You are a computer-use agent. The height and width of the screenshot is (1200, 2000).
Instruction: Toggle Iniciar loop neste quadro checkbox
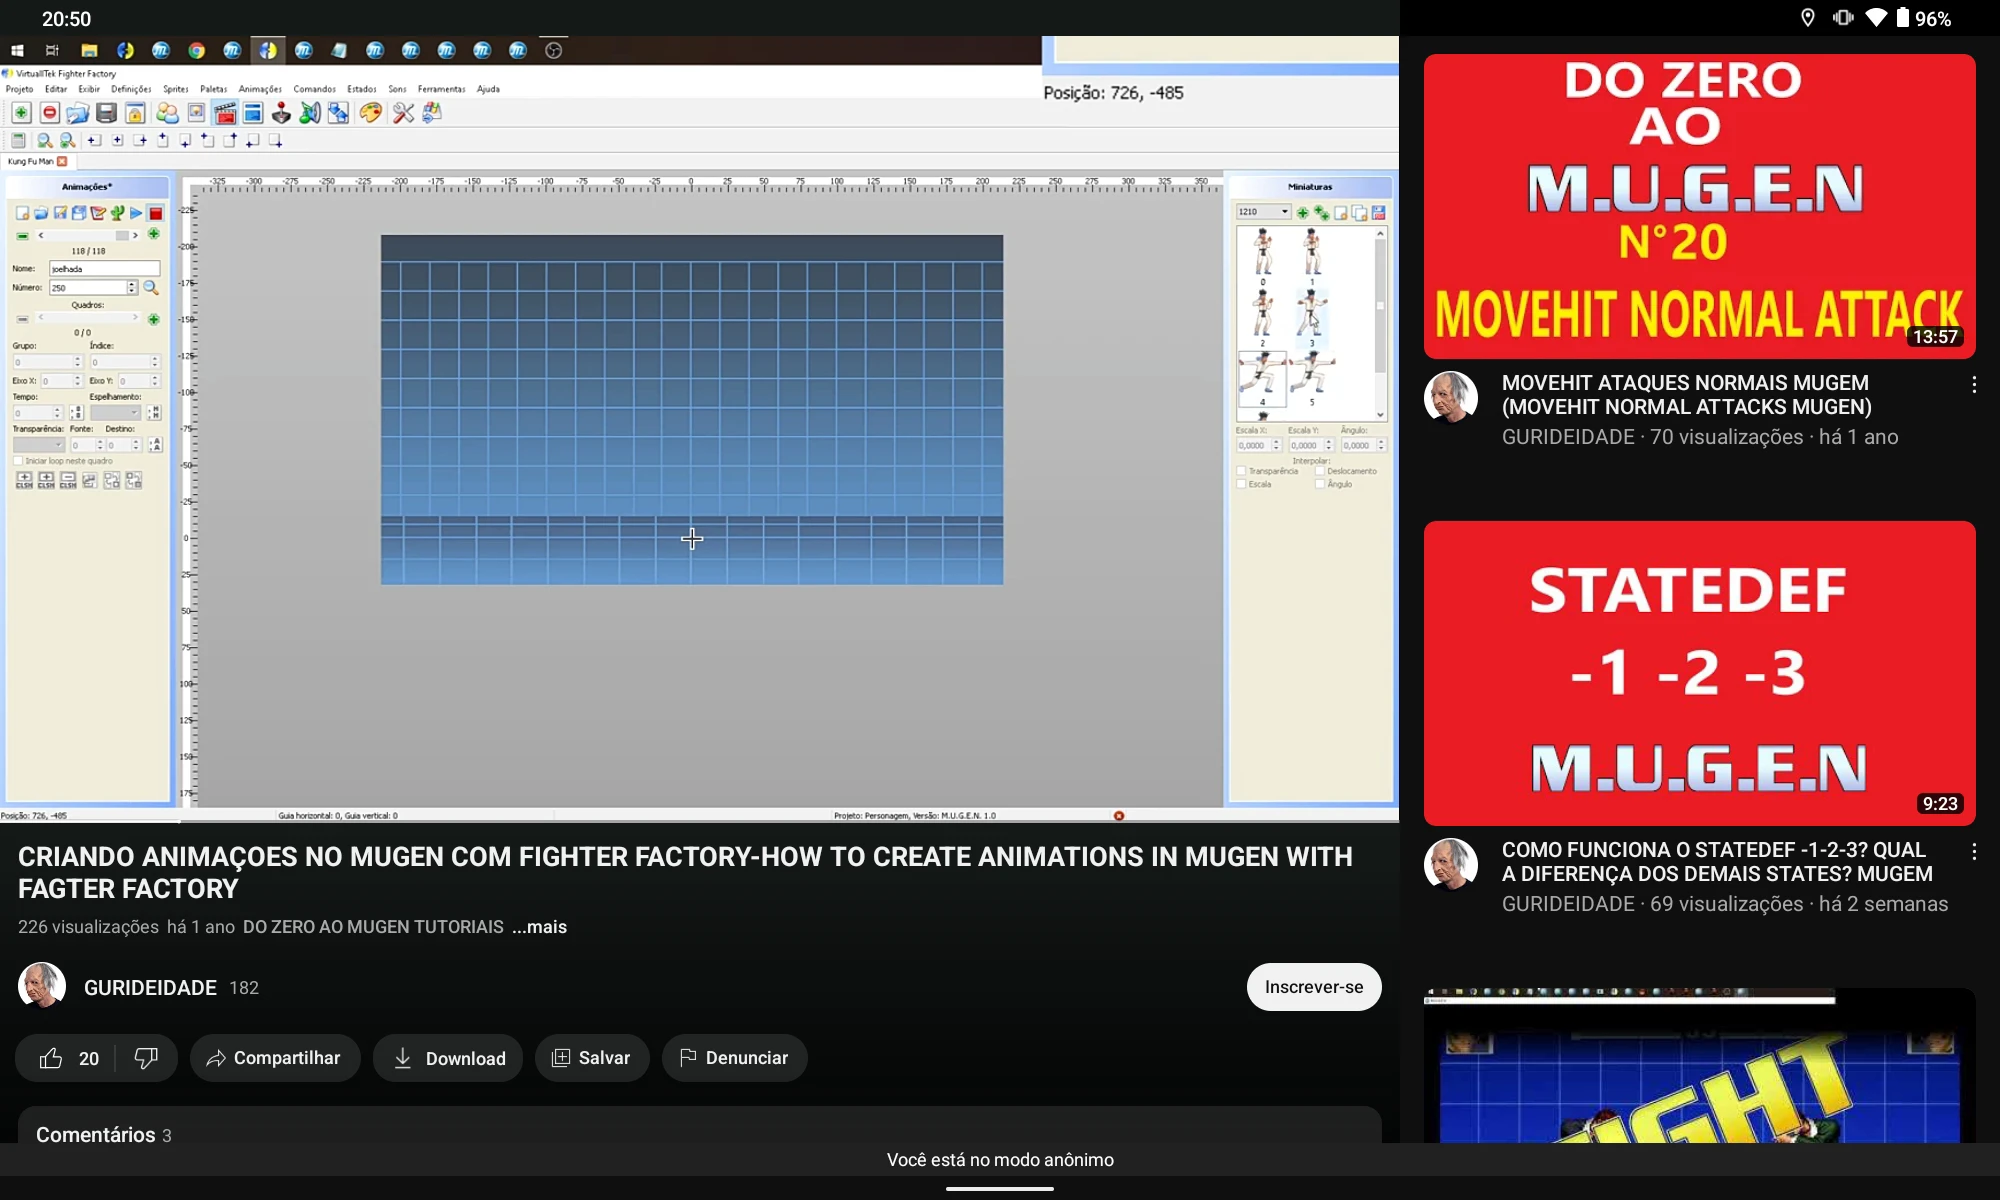18,461
